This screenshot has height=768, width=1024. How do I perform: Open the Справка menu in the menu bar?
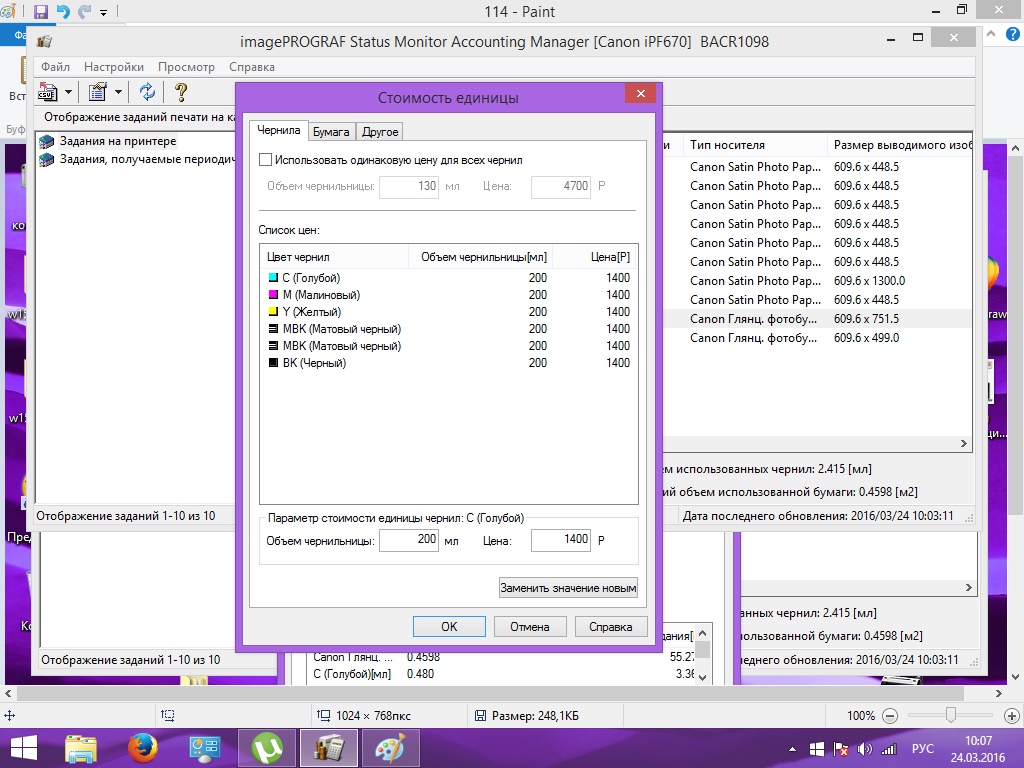pyautogui.click(x=251, y=67)
